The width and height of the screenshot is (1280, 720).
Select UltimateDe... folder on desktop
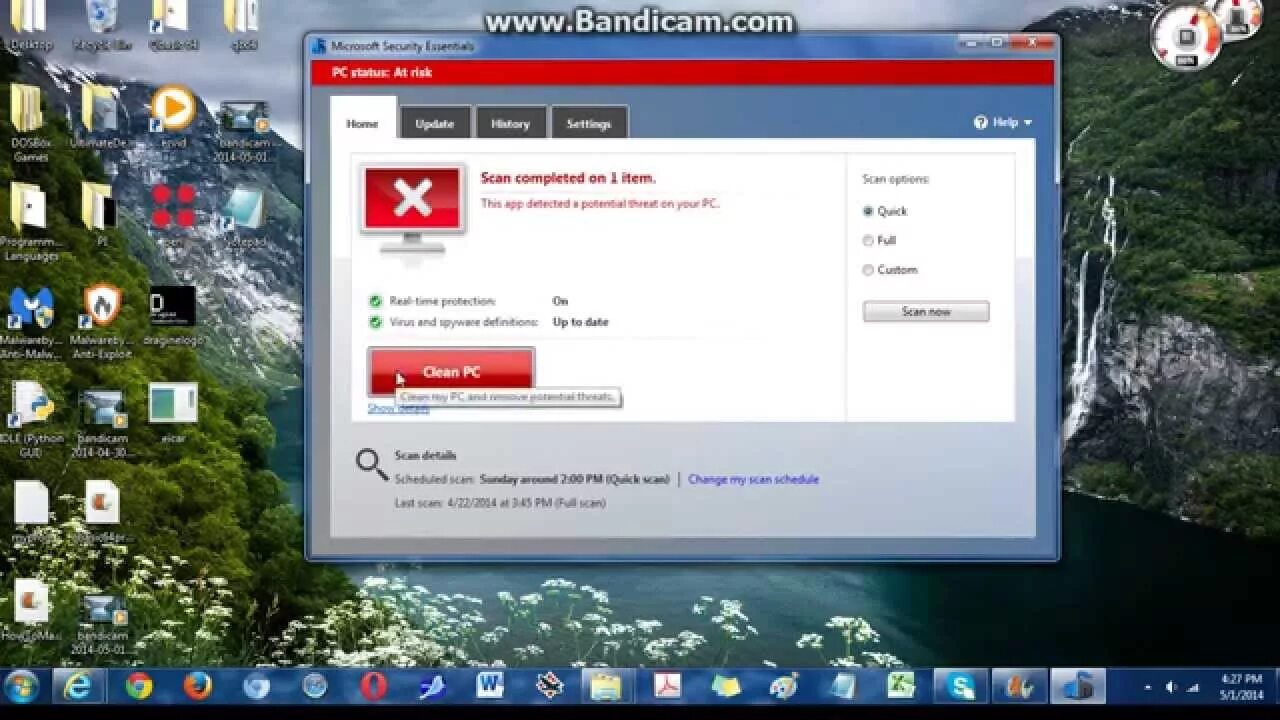pyautogui.click(x=101, y=115)
